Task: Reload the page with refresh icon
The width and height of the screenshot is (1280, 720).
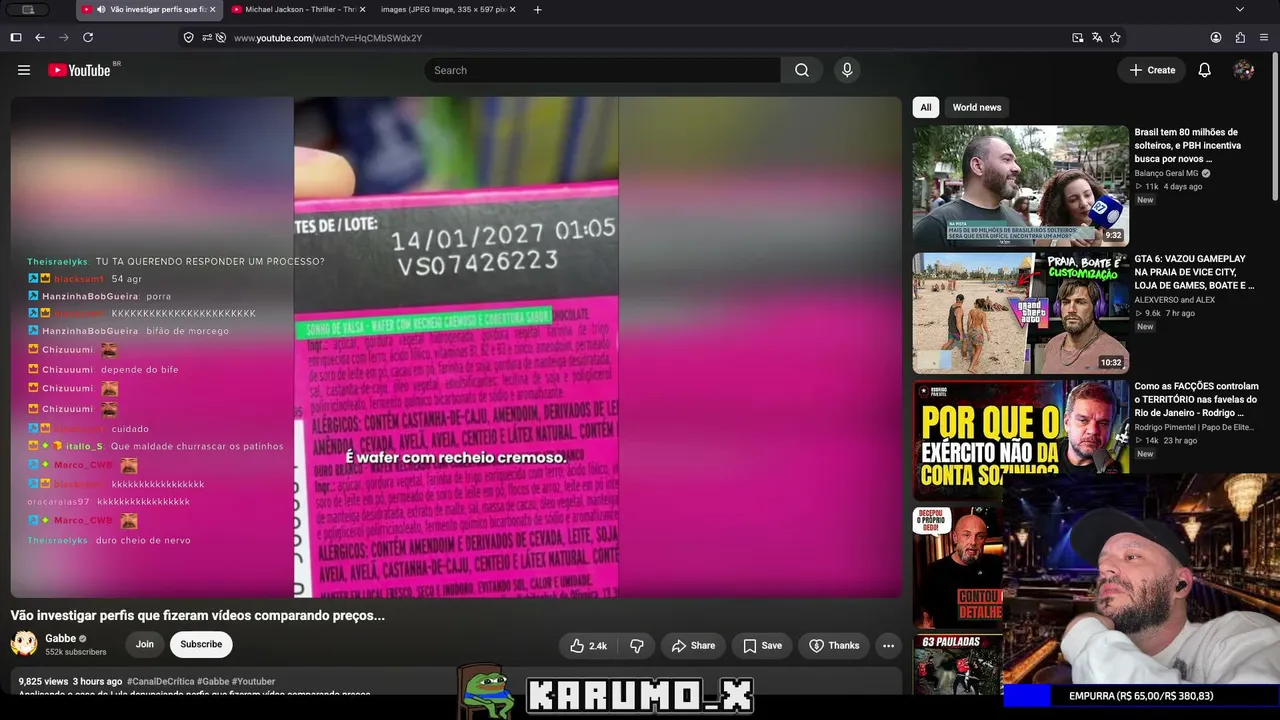Action: point(88,37)
